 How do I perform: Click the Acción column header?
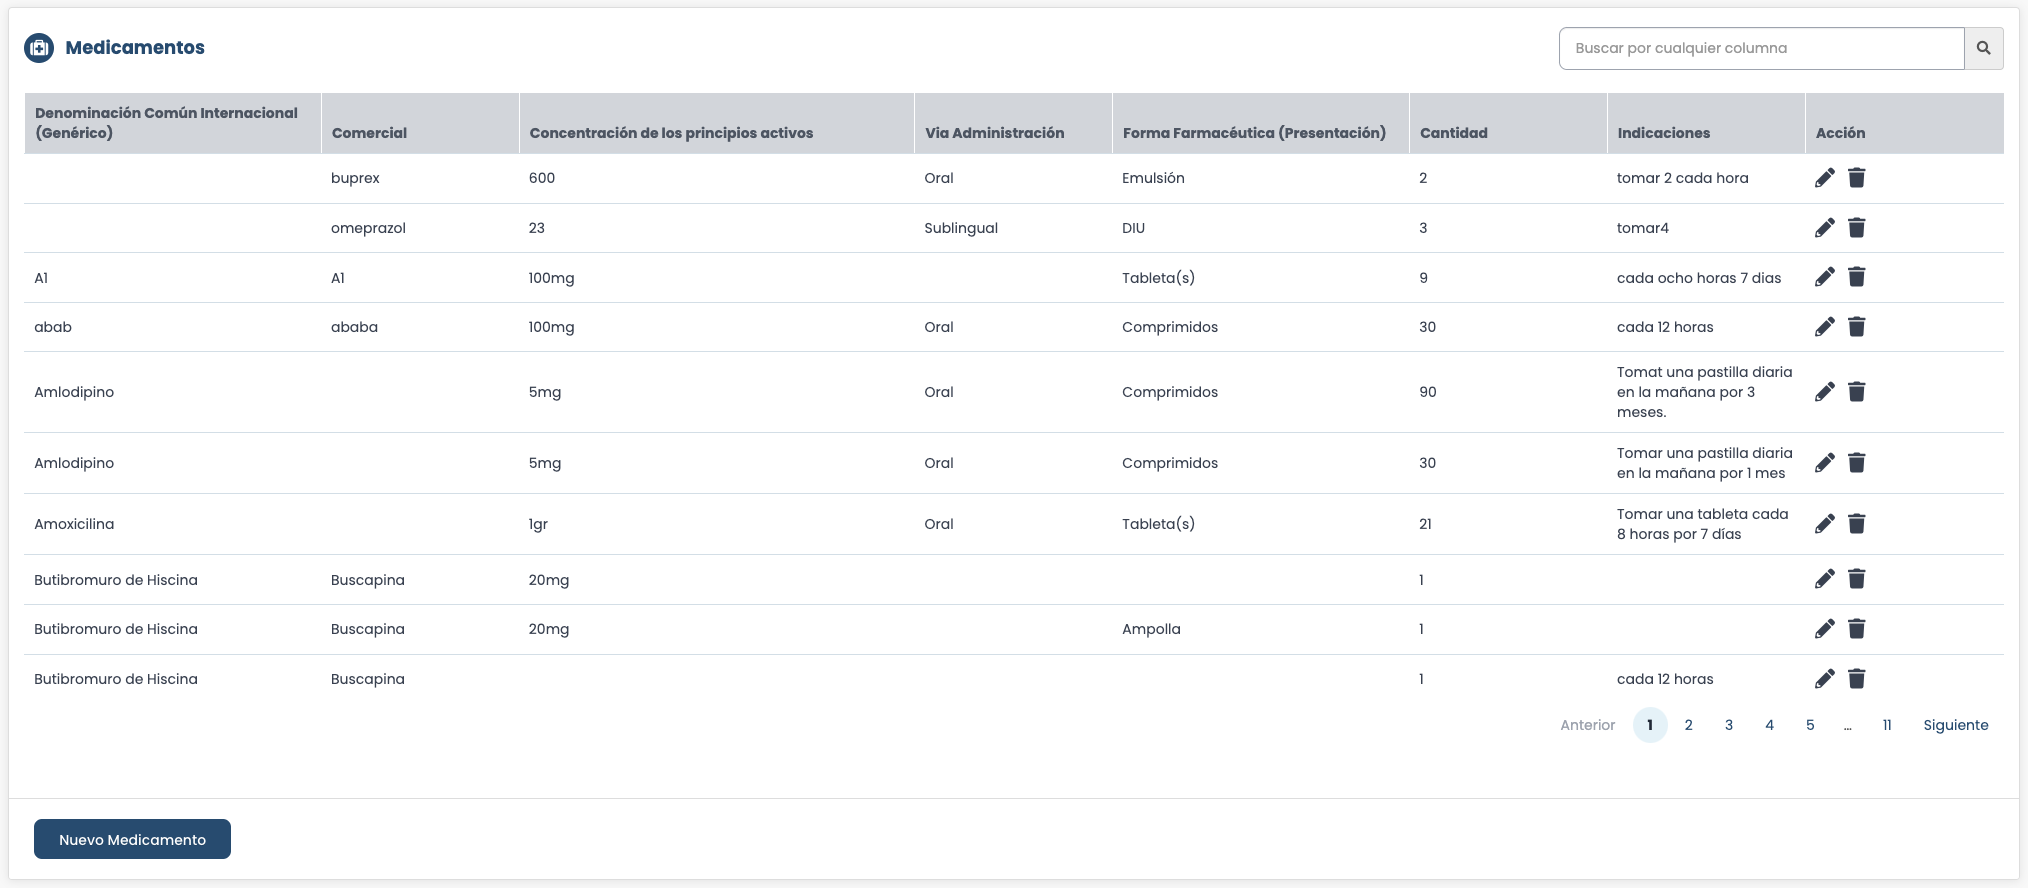(1904, 123)
